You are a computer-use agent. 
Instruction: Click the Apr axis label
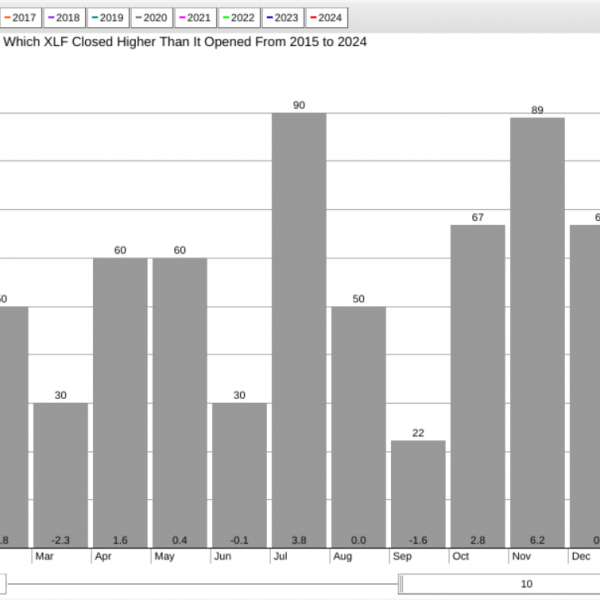click(103, 556)
